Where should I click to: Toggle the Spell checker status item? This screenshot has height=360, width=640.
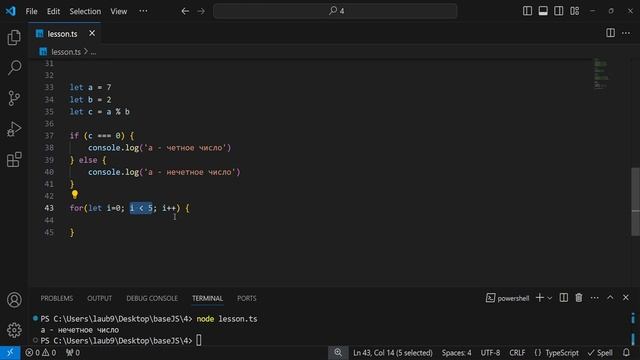tap(600, 353)
